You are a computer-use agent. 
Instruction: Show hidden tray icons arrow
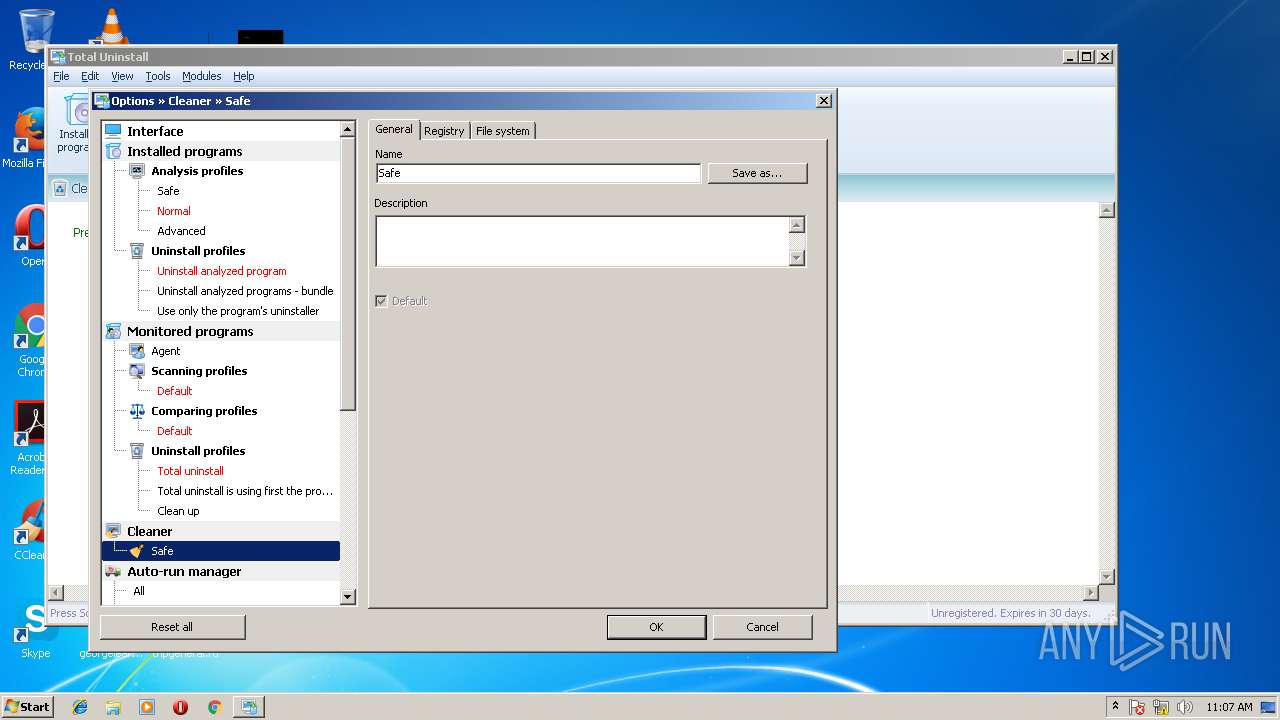[1115, 707]
